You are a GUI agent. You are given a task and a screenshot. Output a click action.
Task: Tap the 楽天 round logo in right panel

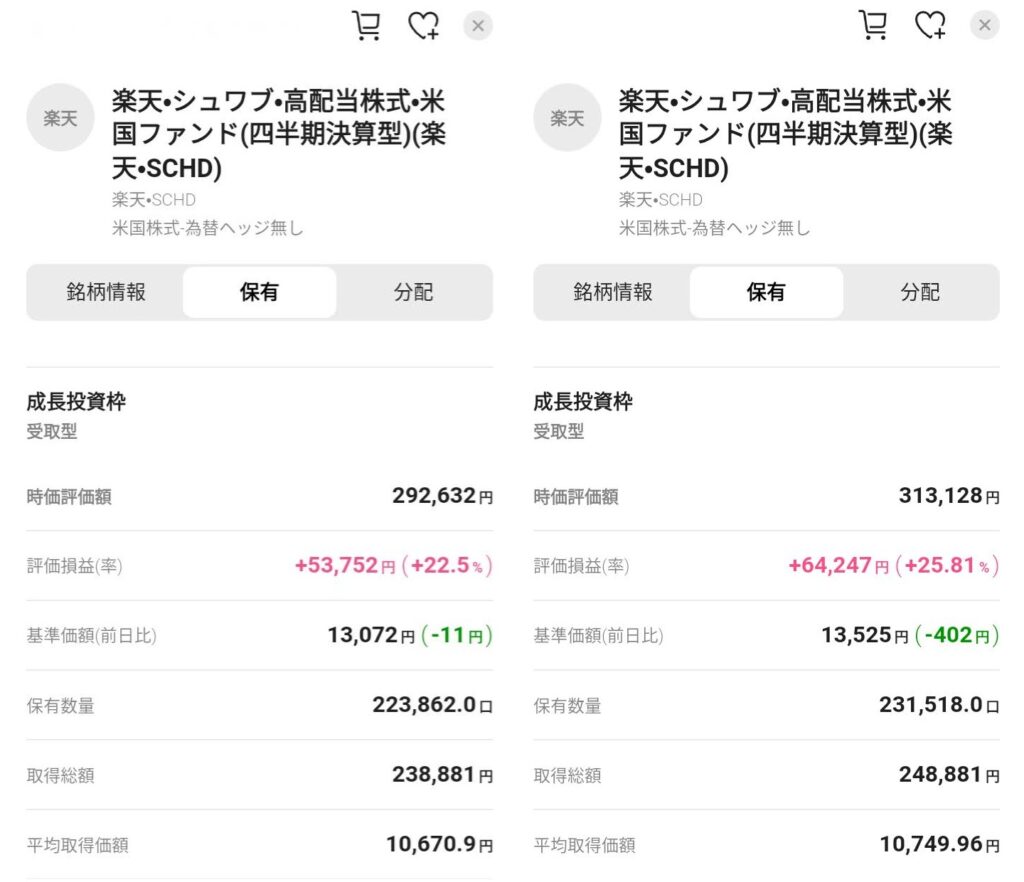tap(567, 118)
